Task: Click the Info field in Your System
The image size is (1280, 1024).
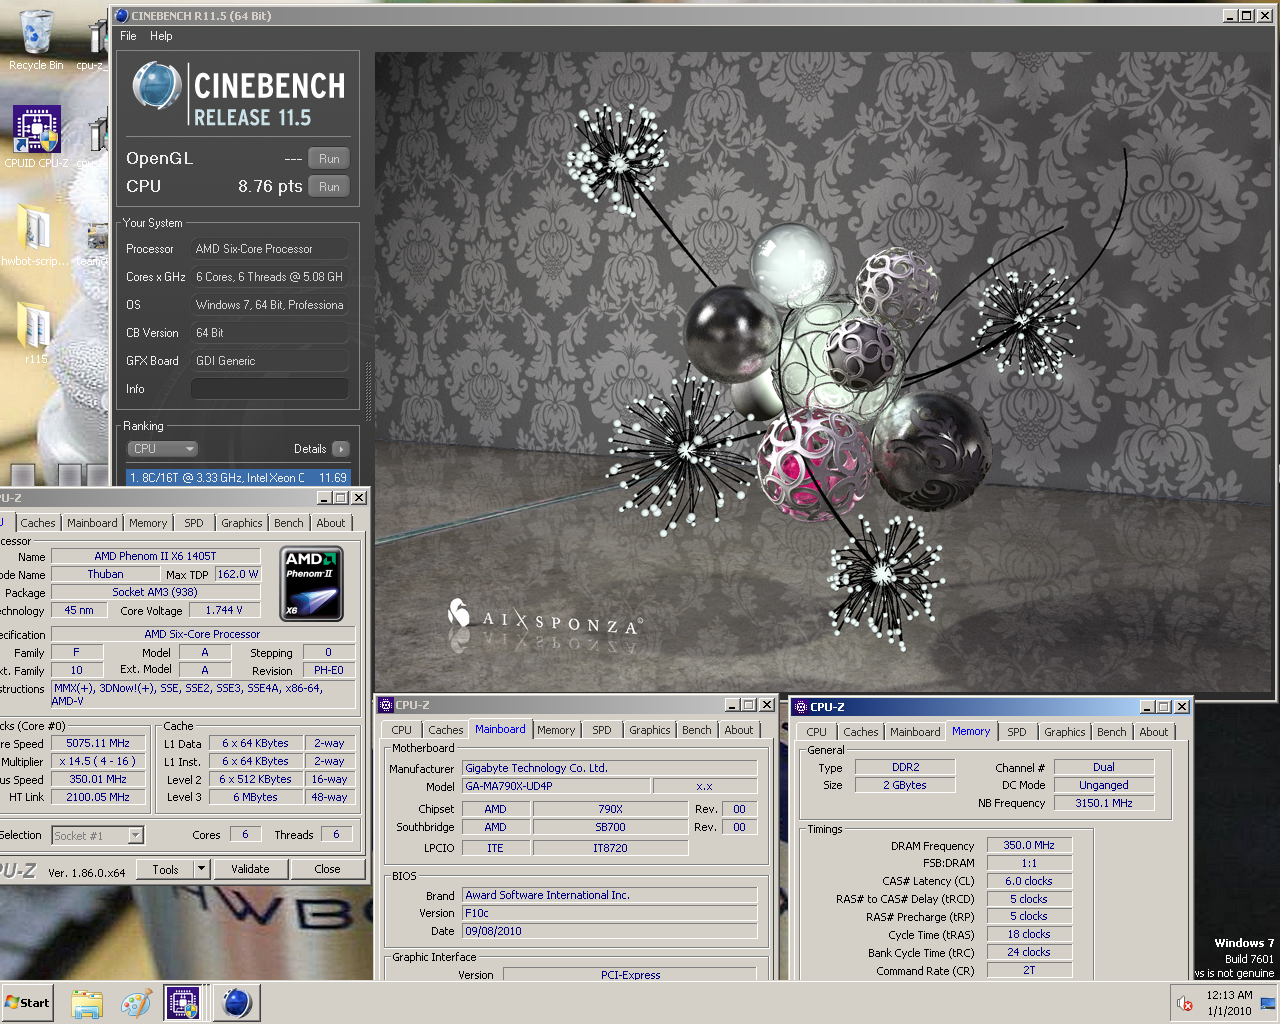Action: (270, 389)
